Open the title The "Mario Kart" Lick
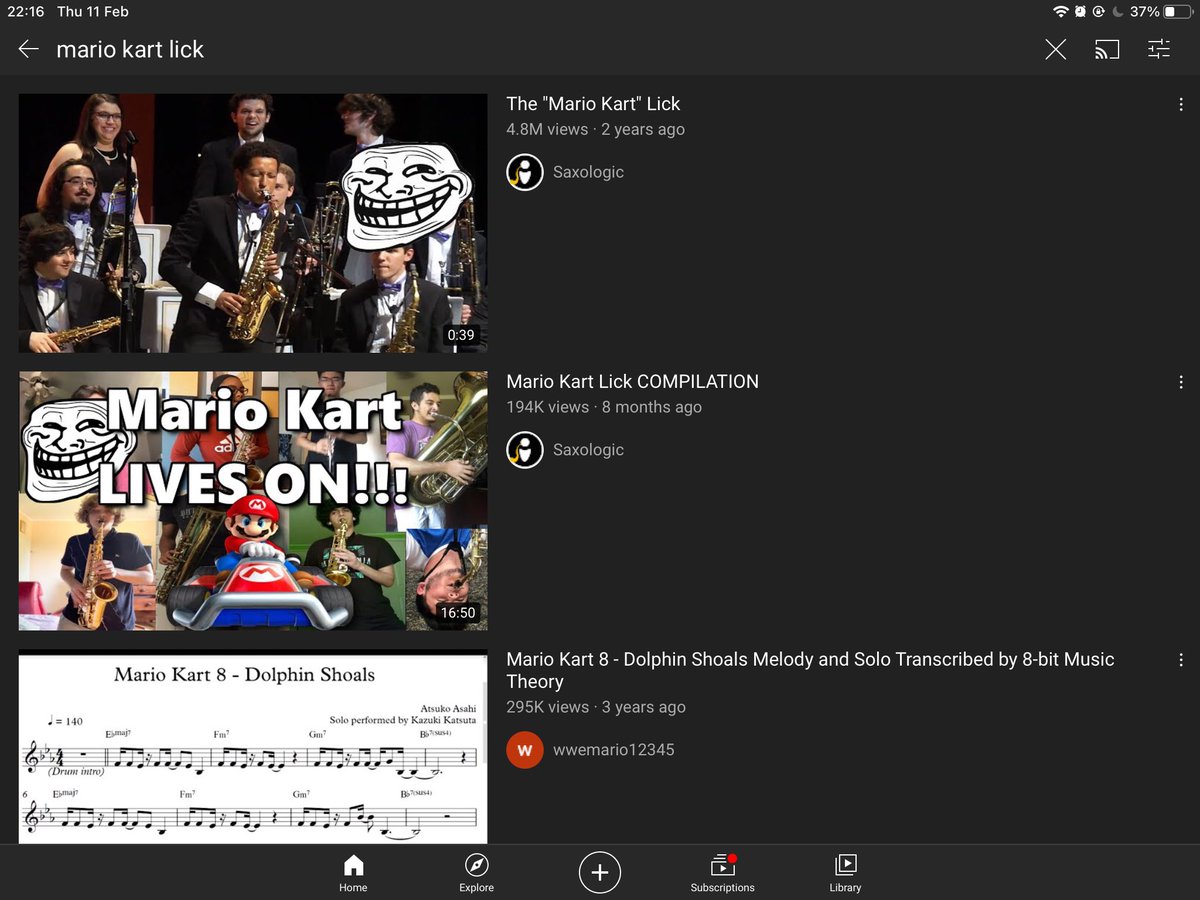The width and height of the screenshot is (1200, 900). [x=593, y=104]
